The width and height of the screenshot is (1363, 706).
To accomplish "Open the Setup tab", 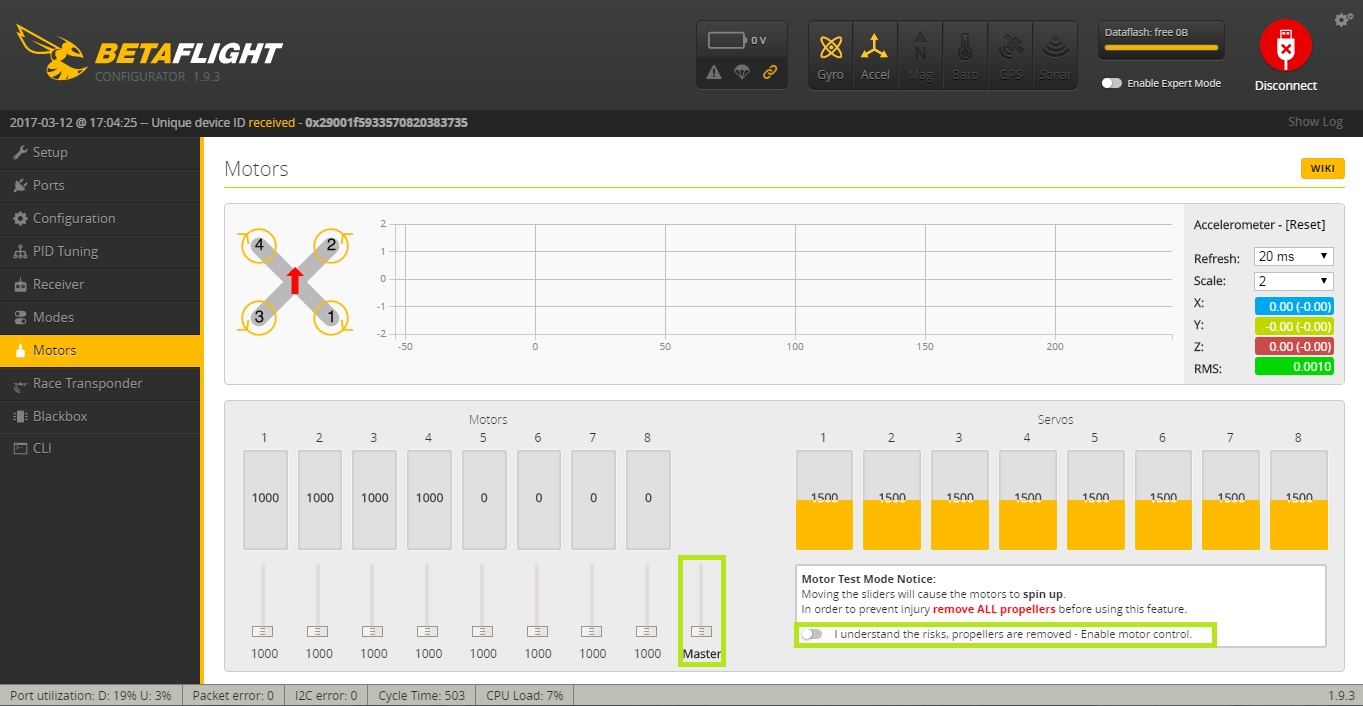I will (x=100, y=153).
